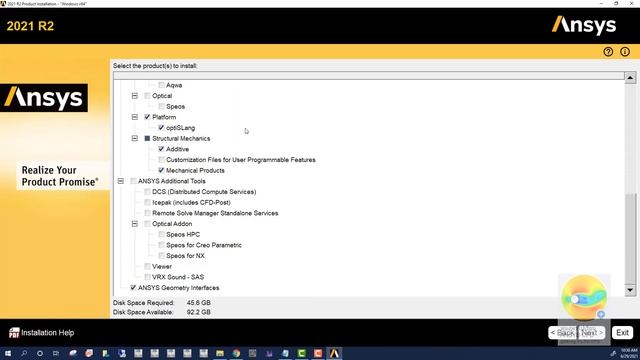Toggle the Speos checkbox under Optical
This screenshot has height=360, width=640.
[x=161, y=106]
